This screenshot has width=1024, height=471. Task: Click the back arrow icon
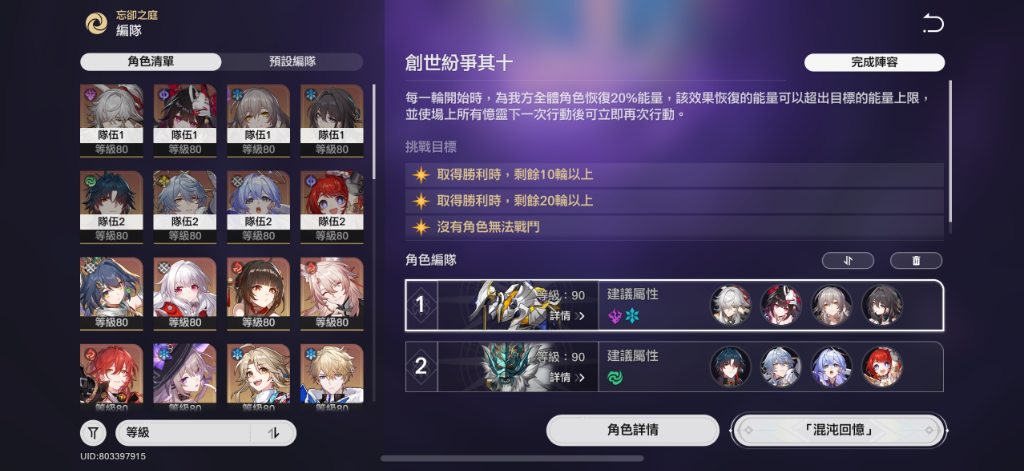(934, 24)
